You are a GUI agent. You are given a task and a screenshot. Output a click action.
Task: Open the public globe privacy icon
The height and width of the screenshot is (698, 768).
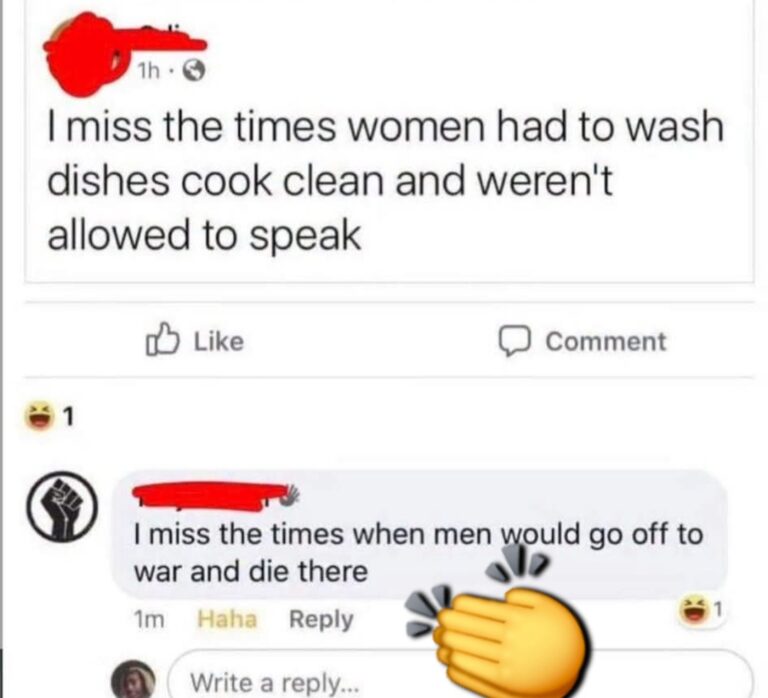click(194, 72)
